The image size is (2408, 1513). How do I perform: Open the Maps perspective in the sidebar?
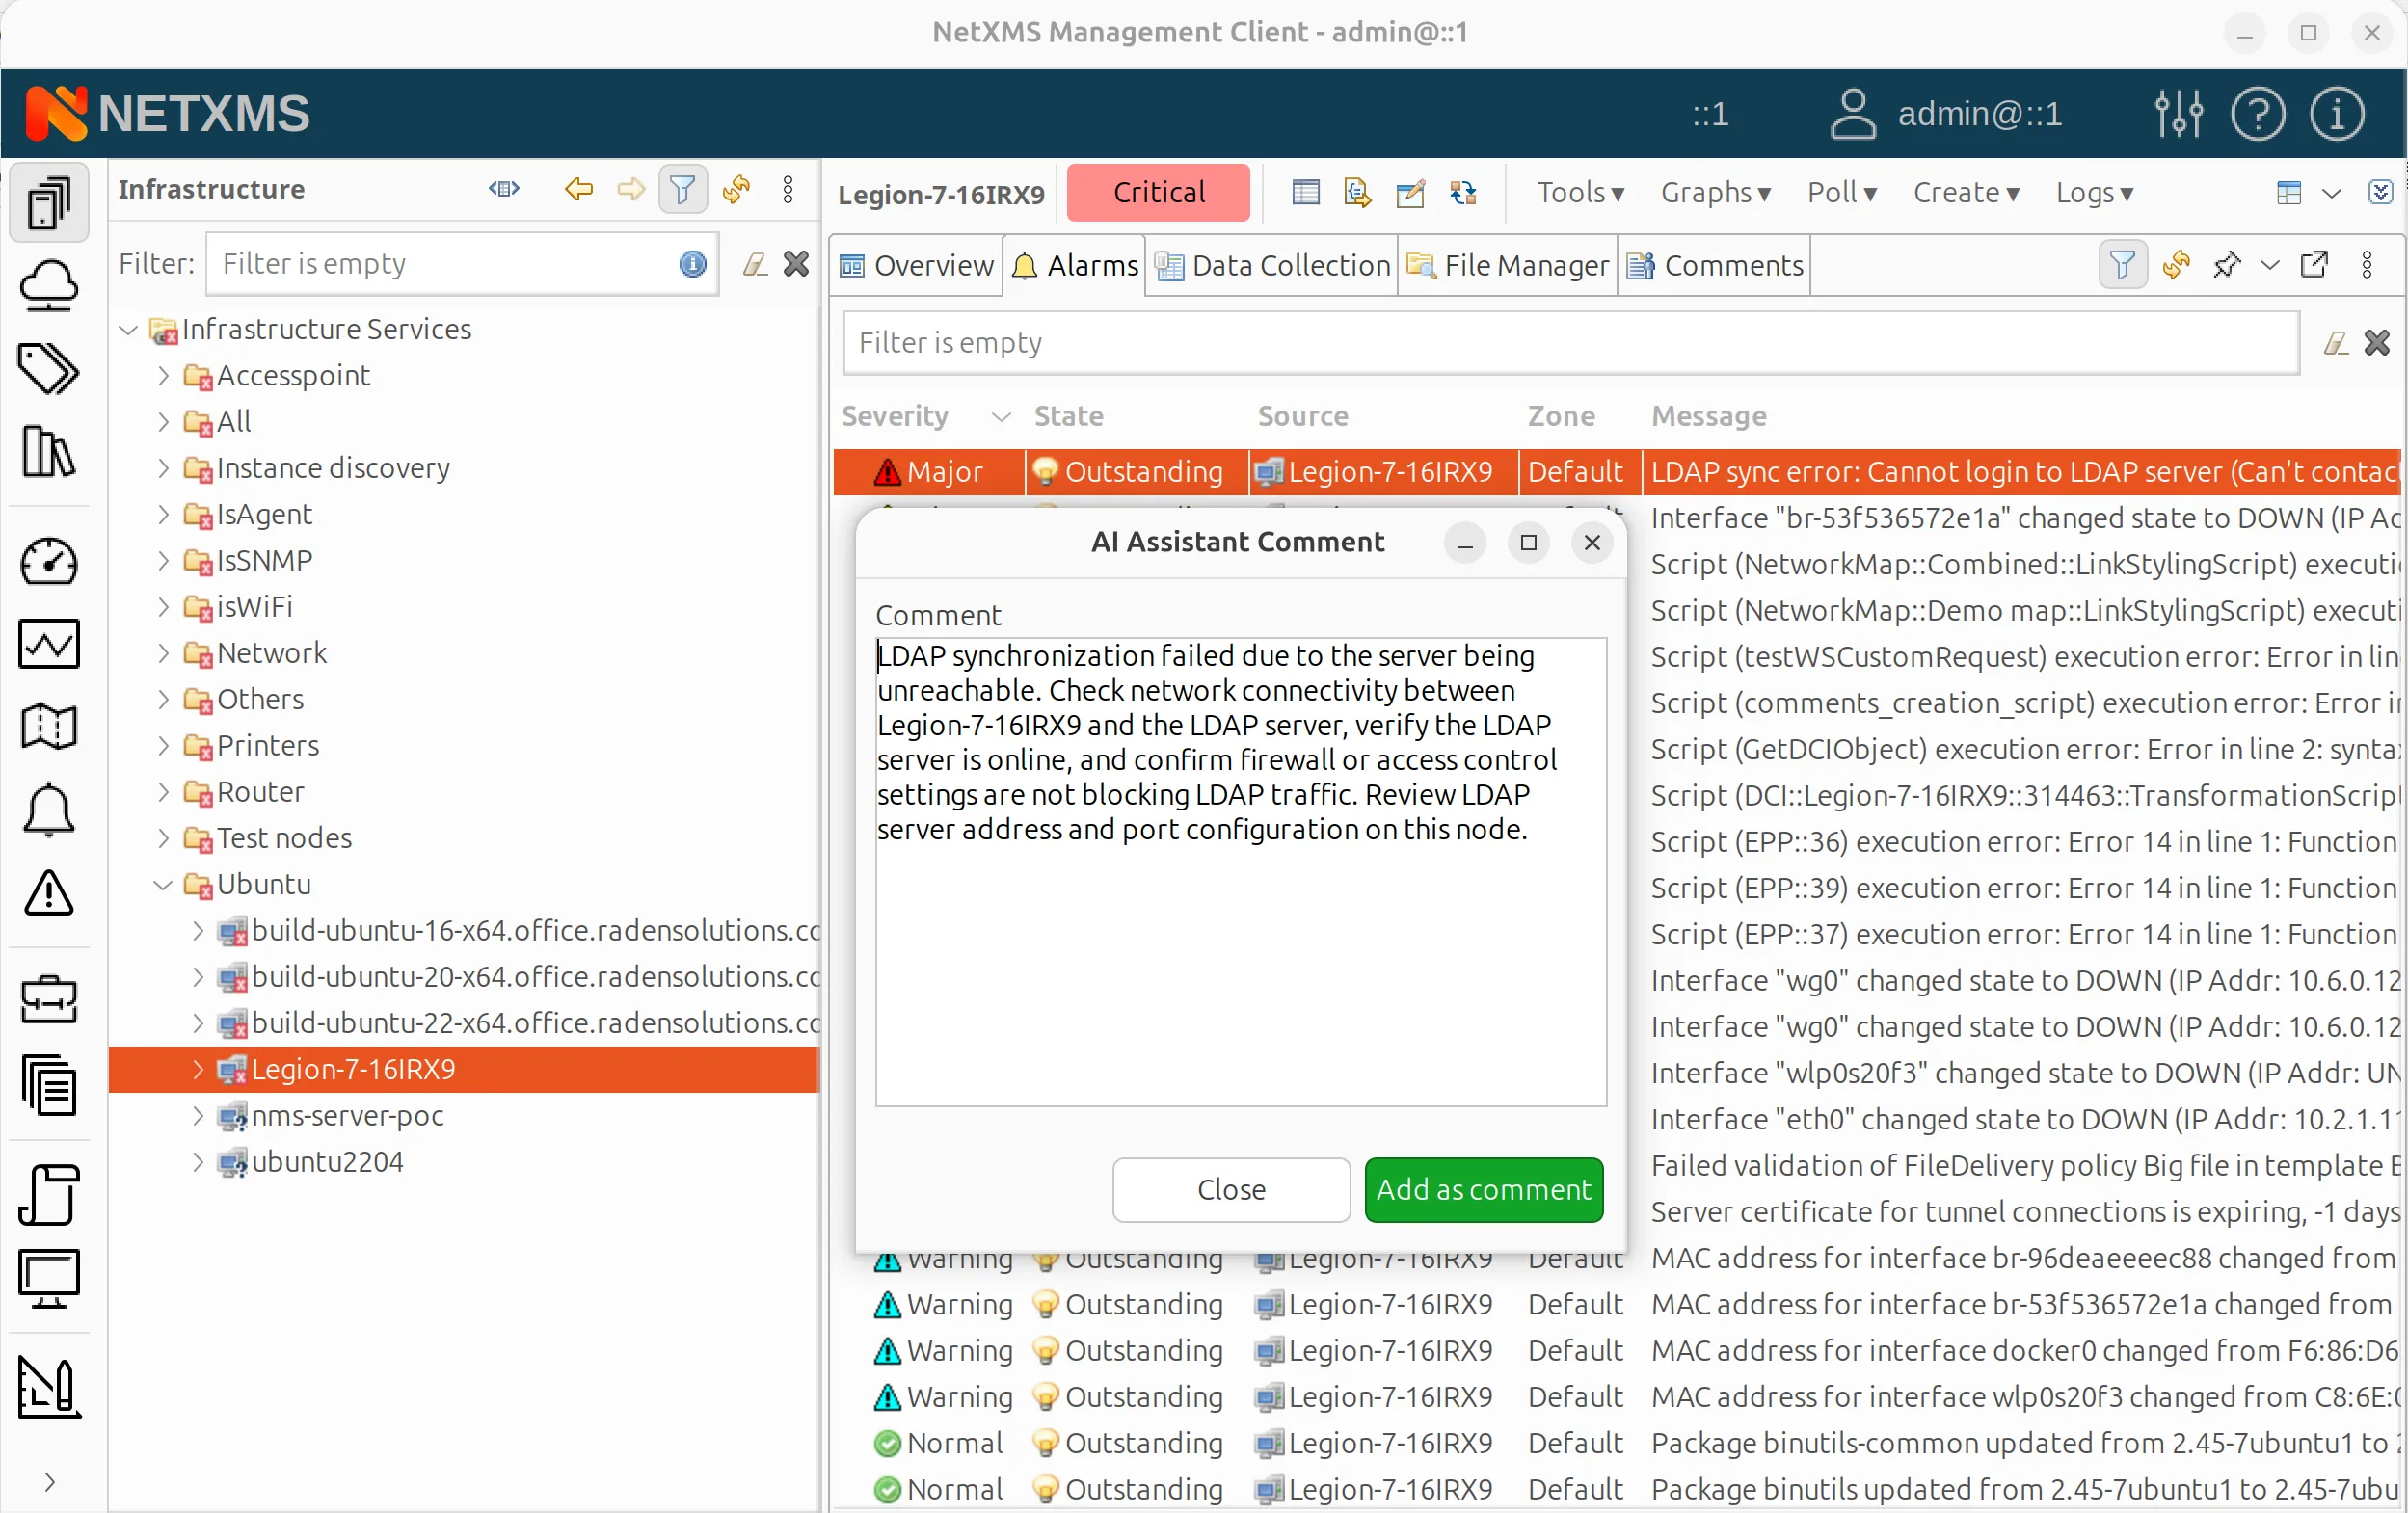coord(49,726)
